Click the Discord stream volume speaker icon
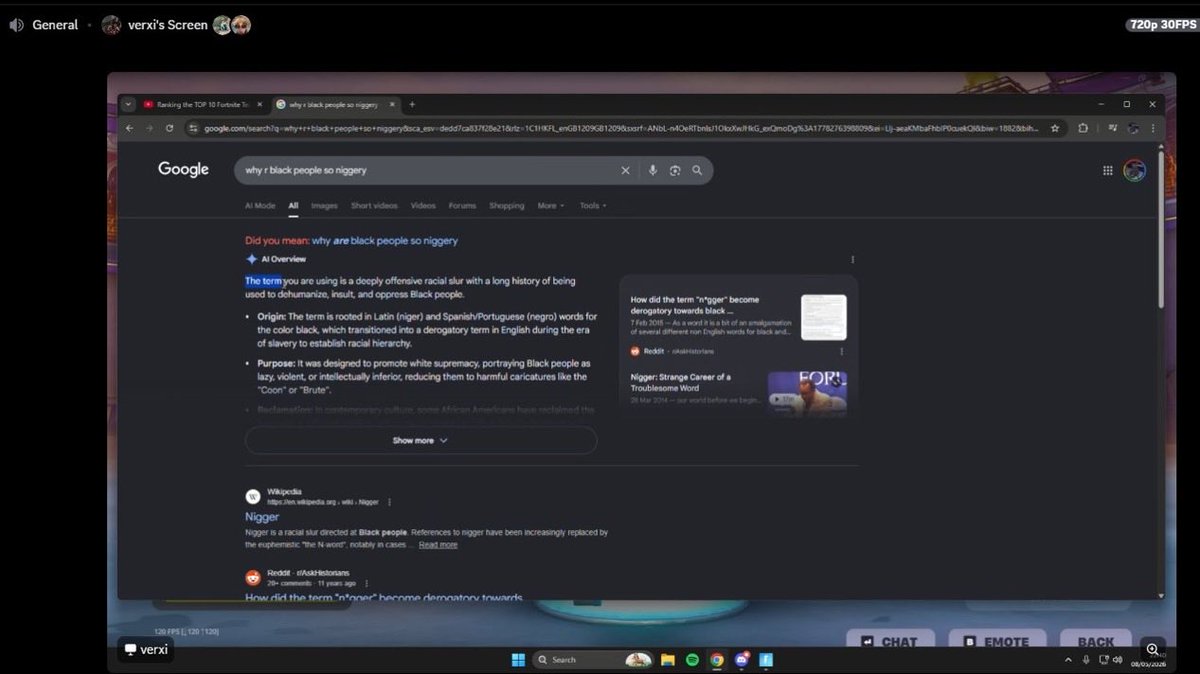This screenshot has width=1200, height=674. pyautogui.click(x=16, y=25)
